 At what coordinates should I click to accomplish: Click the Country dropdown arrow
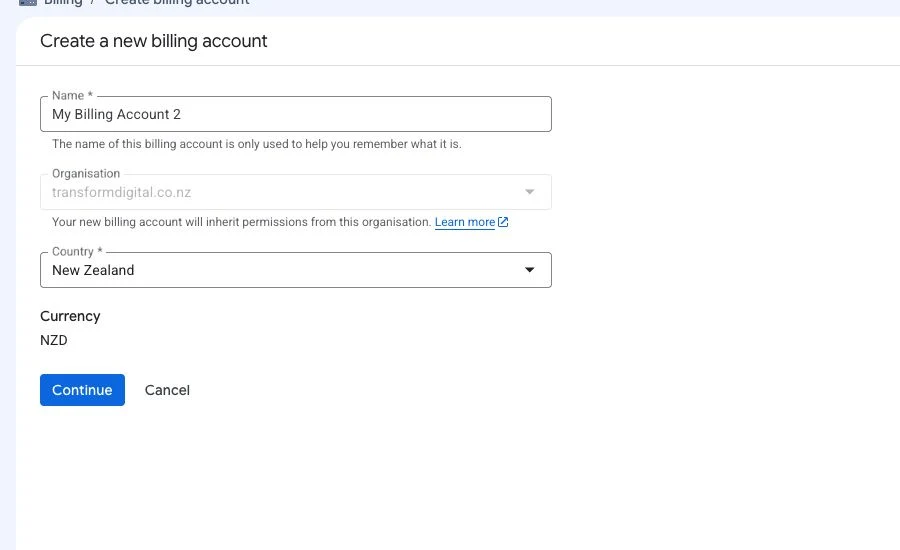[529, 270]
